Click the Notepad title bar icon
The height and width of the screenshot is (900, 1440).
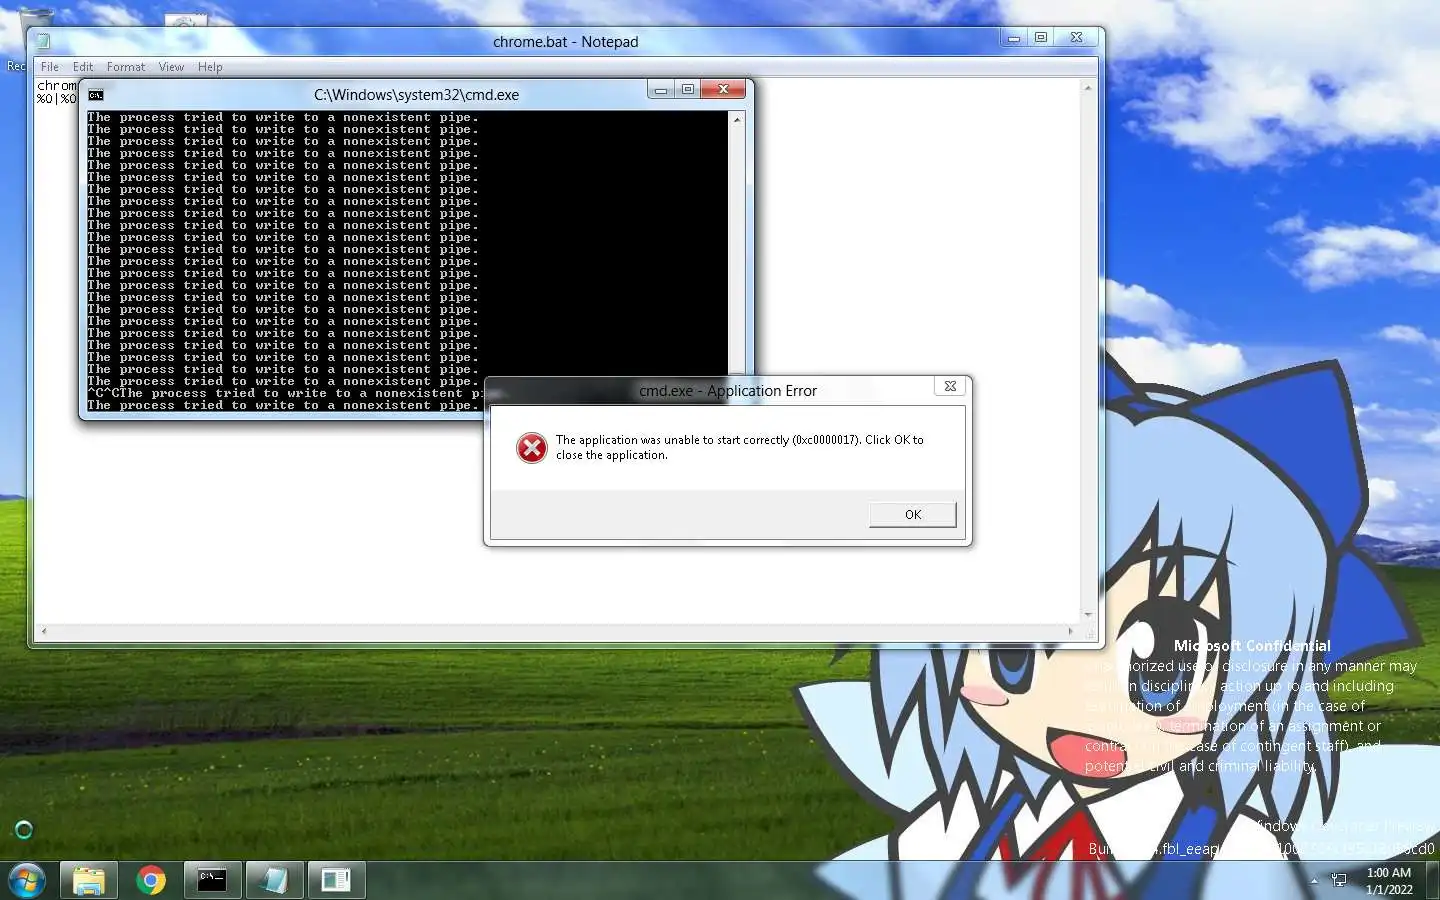coord(43,41)
